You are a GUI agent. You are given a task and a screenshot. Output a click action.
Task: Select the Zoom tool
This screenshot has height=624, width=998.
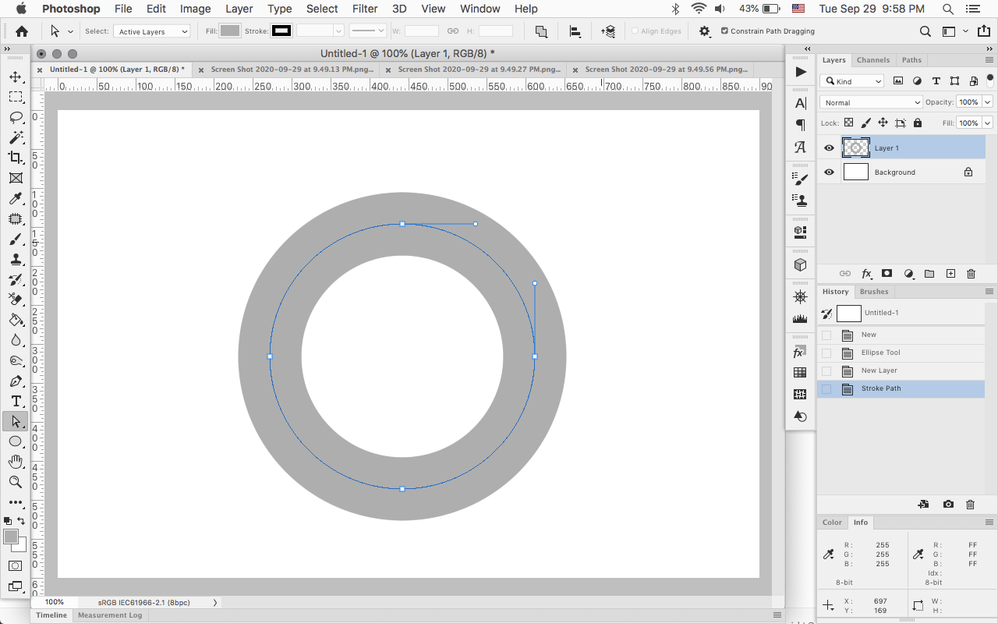[16, 482]
